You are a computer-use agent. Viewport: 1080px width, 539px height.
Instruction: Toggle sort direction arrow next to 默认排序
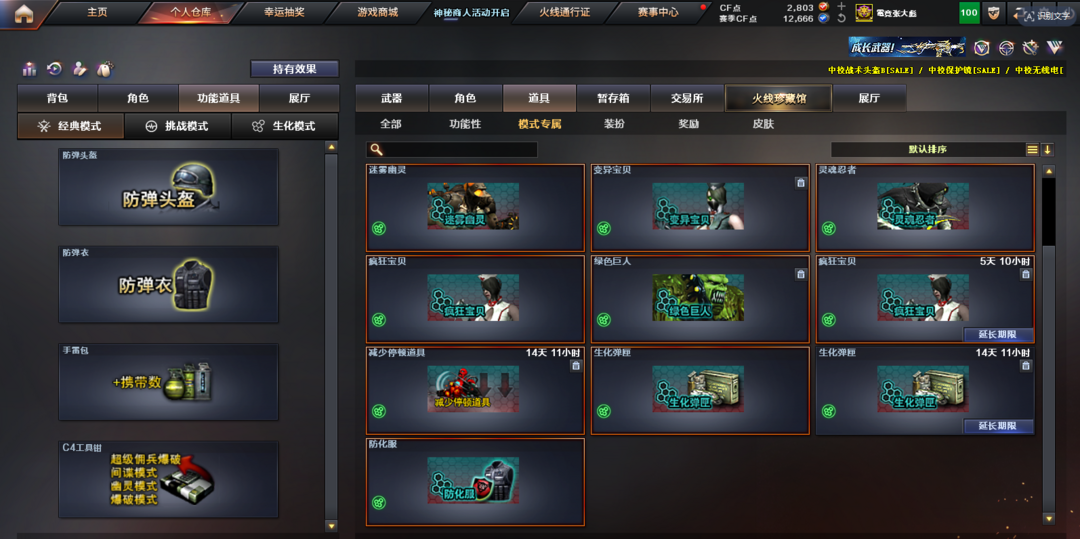(x=1047, y=149)
